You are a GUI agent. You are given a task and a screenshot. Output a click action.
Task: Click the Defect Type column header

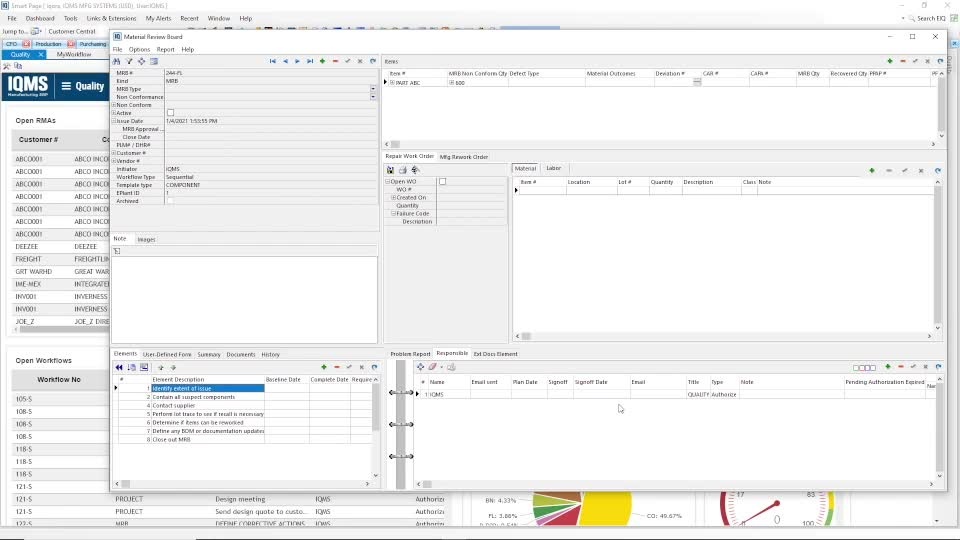click(x=546, y=73)
